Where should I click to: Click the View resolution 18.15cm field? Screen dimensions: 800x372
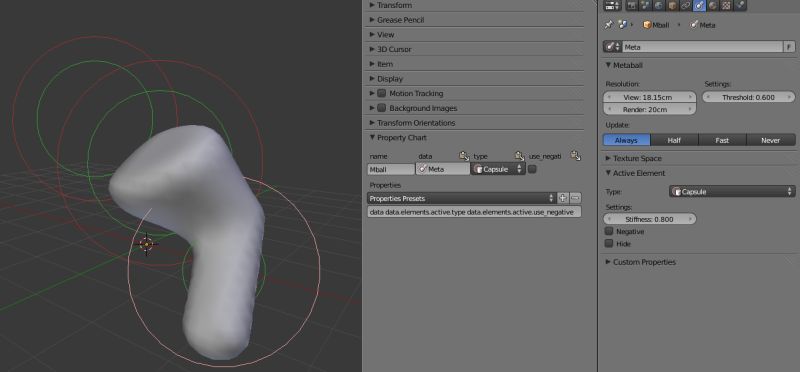coord(649,97)
